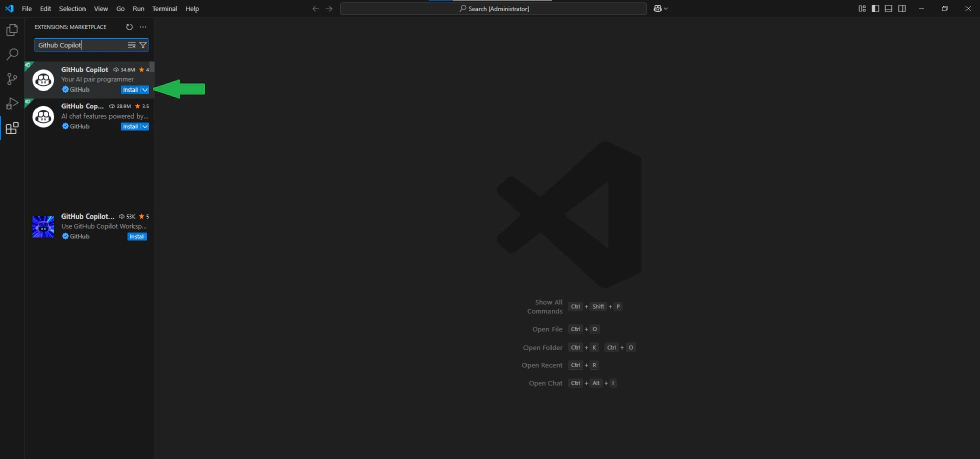Click the Github Copilot extensions search field

[80, 45]
